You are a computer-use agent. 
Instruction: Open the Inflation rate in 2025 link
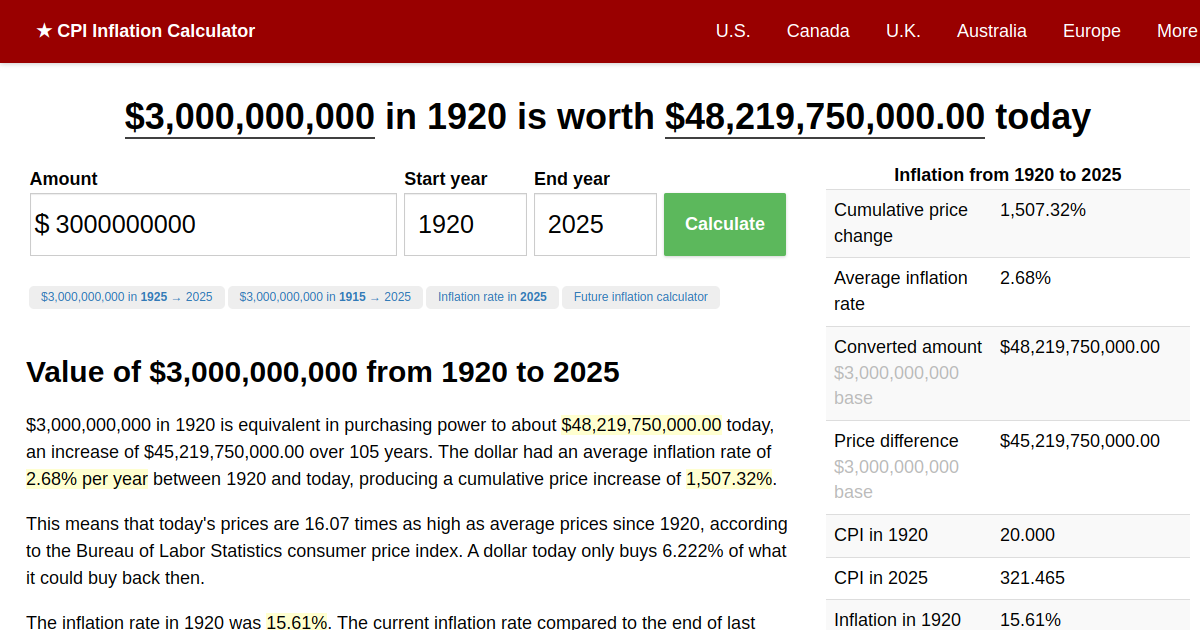[492, 297]
